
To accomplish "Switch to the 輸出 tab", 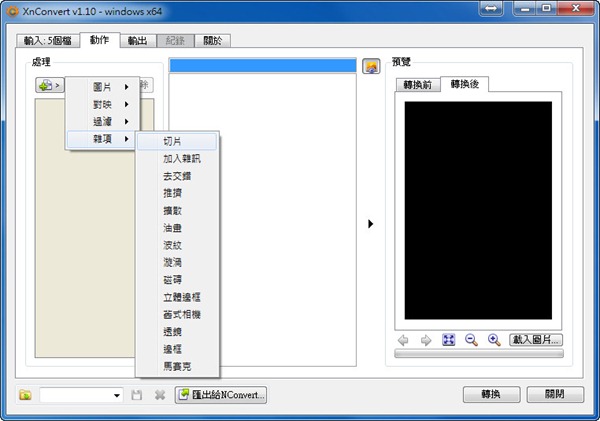I will point(138,41).
